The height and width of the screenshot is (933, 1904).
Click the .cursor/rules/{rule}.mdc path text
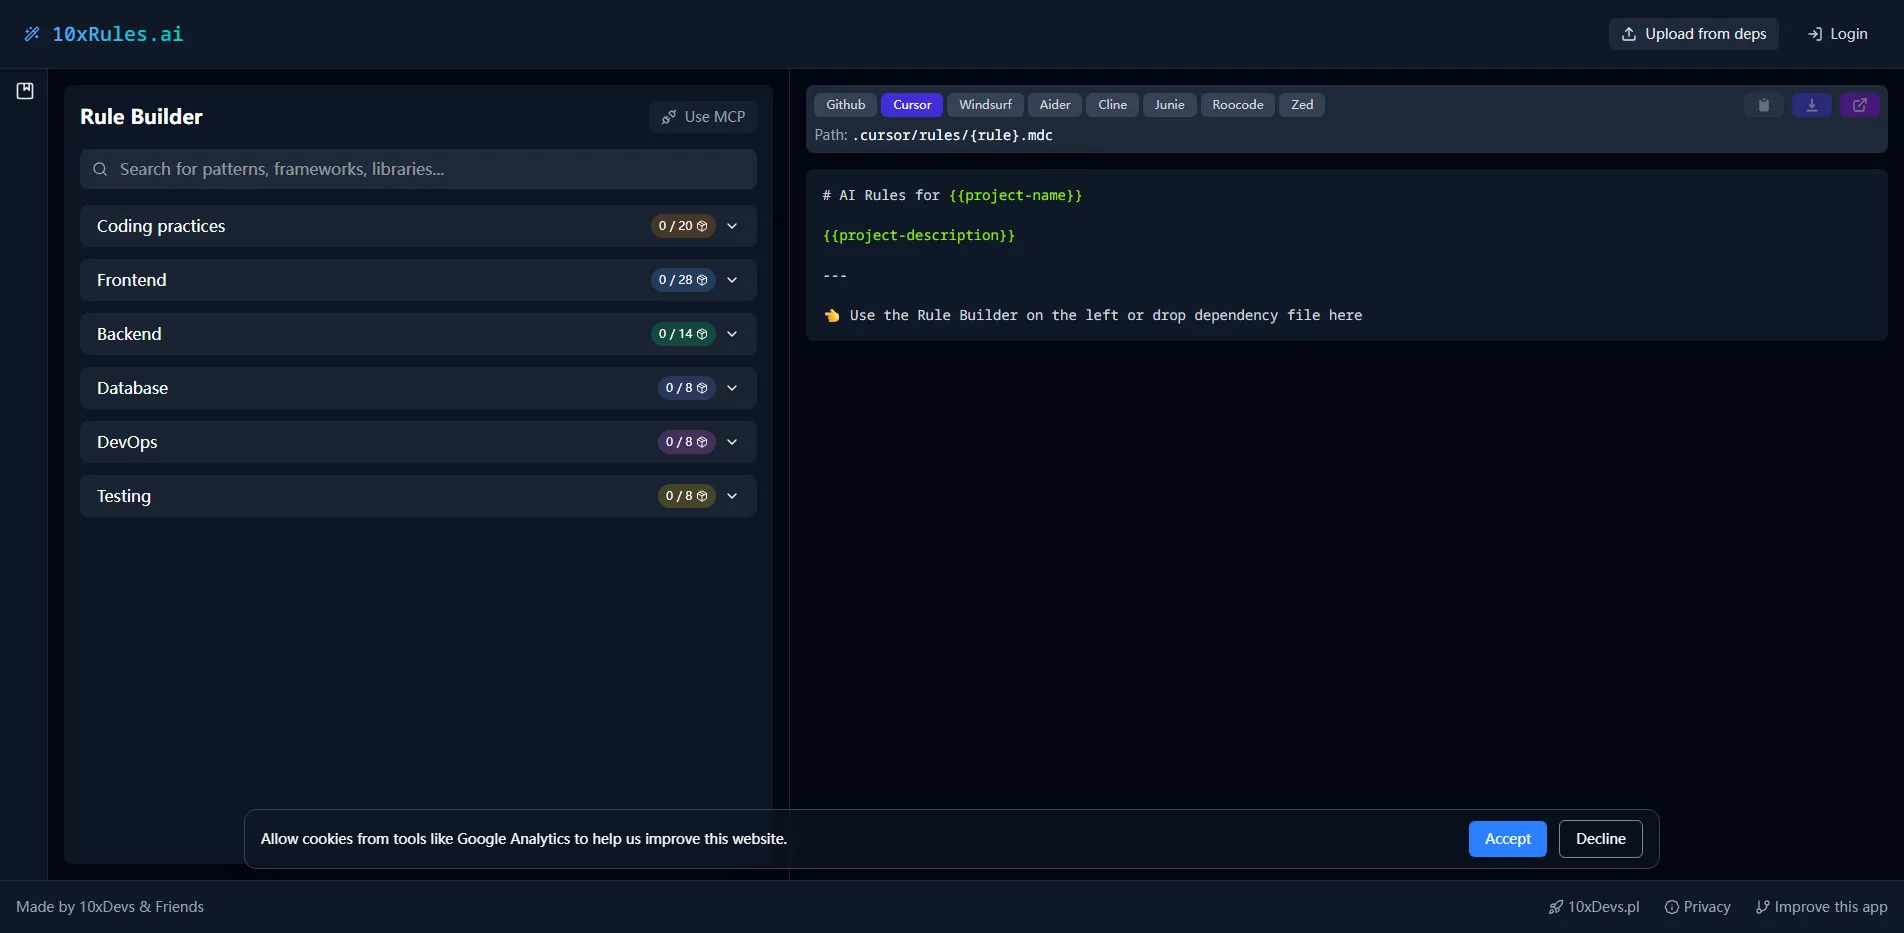953,135
